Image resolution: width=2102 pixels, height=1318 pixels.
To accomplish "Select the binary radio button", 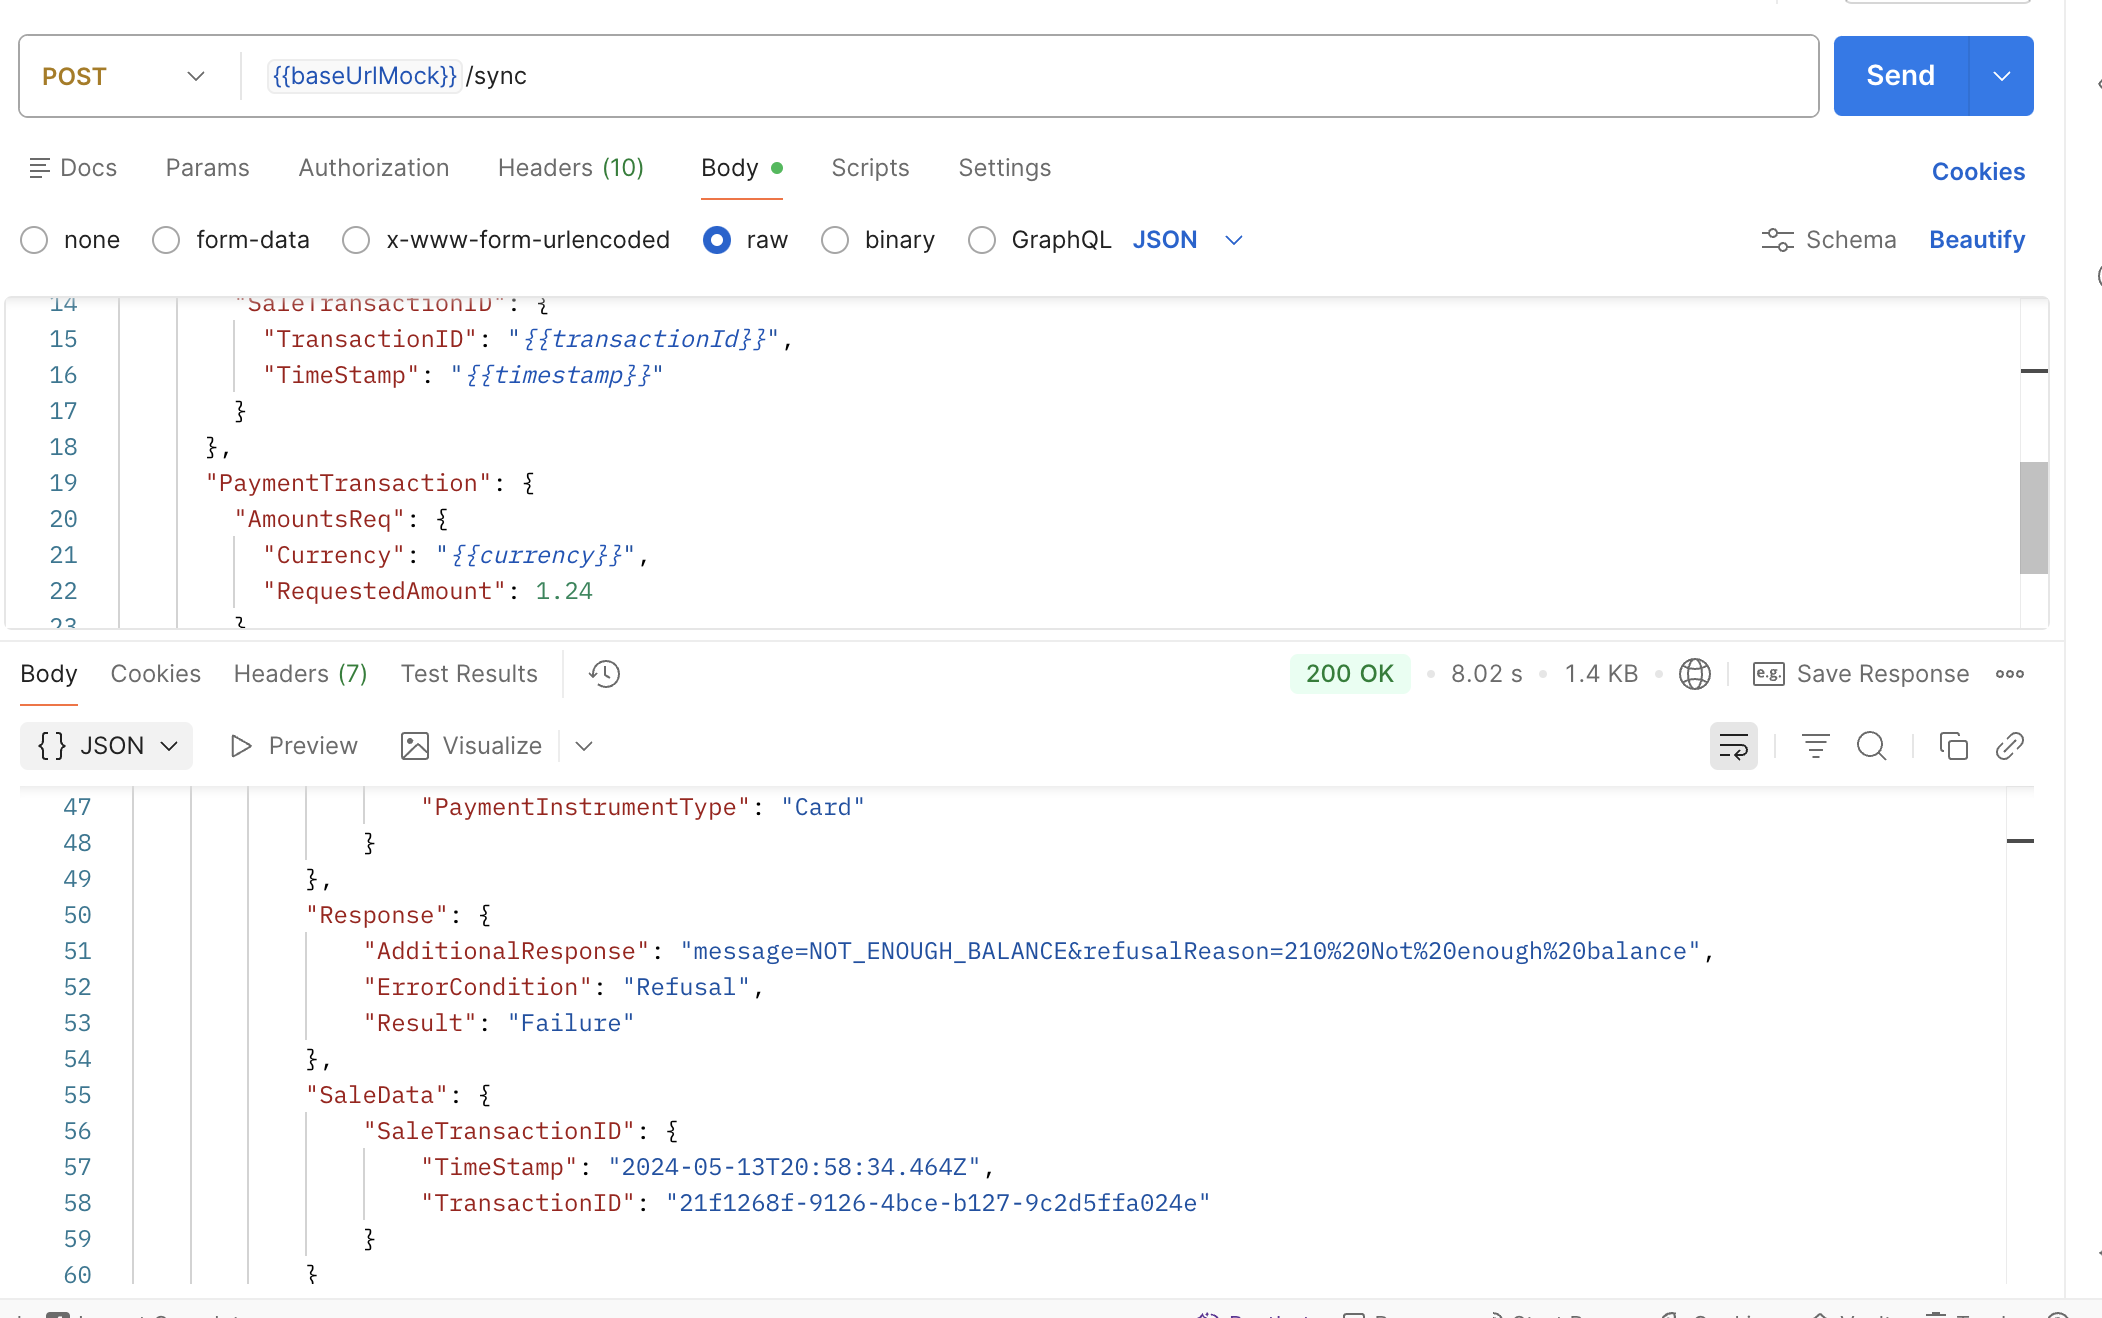I will [x=835, y=240].
